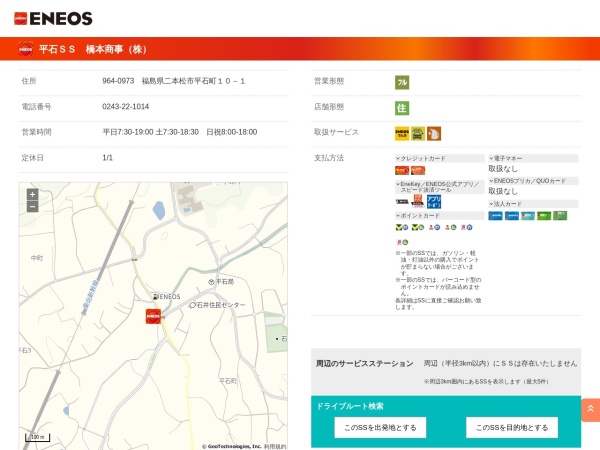Click このSSを出発地とする button
This screenshot has width=600, height=450.
(x=380, y=427)
